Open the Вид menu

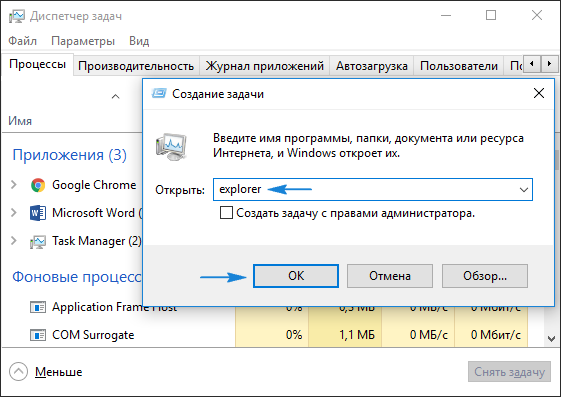139,41
